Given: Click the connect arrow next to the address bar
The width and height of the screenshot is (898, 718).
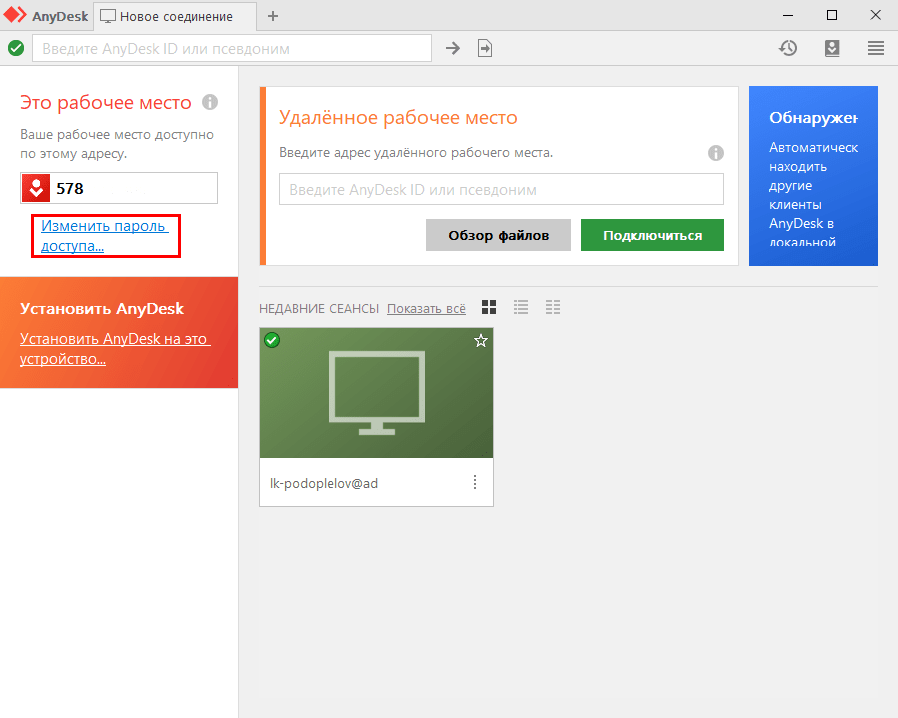Looking at the screenshot, I should coord(453,48).
